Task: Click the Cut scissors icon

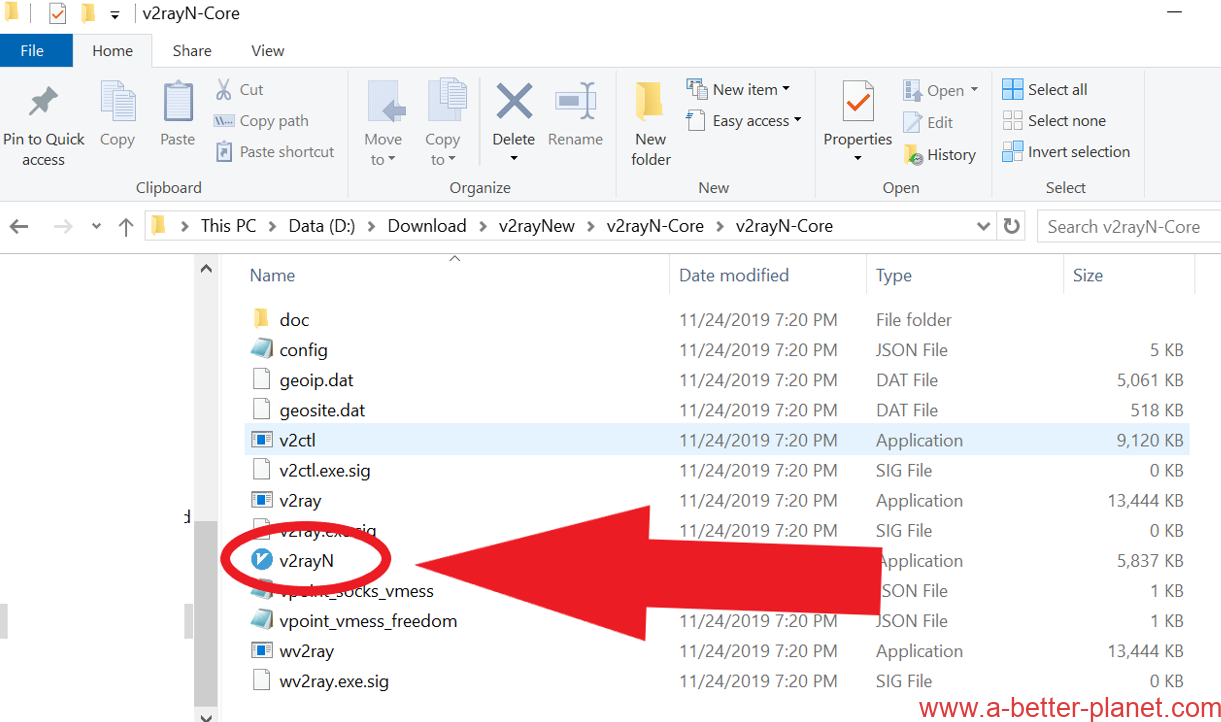Action: pos(225,90)
